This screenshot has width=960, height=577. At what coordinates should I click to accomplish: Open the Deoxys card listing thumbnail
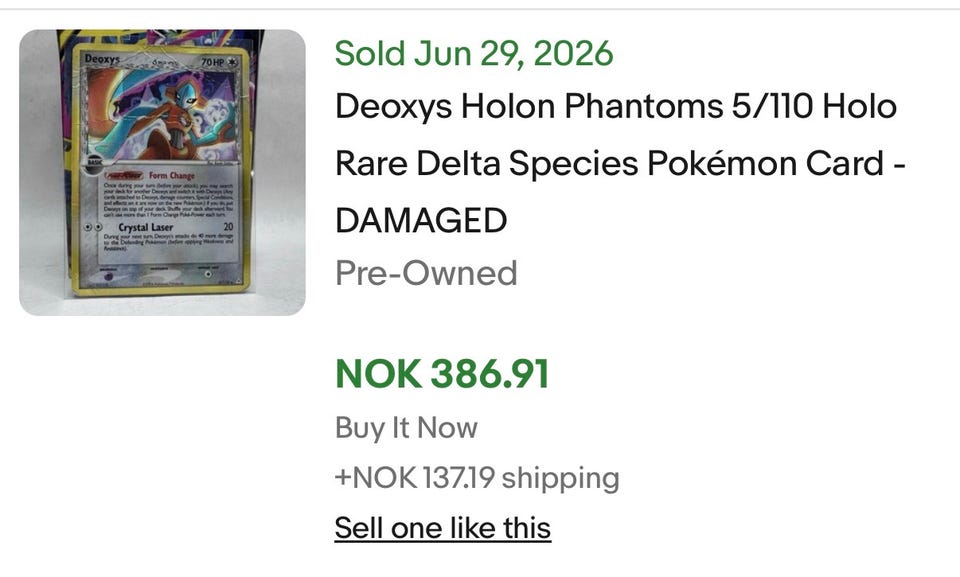click(162, 173)
